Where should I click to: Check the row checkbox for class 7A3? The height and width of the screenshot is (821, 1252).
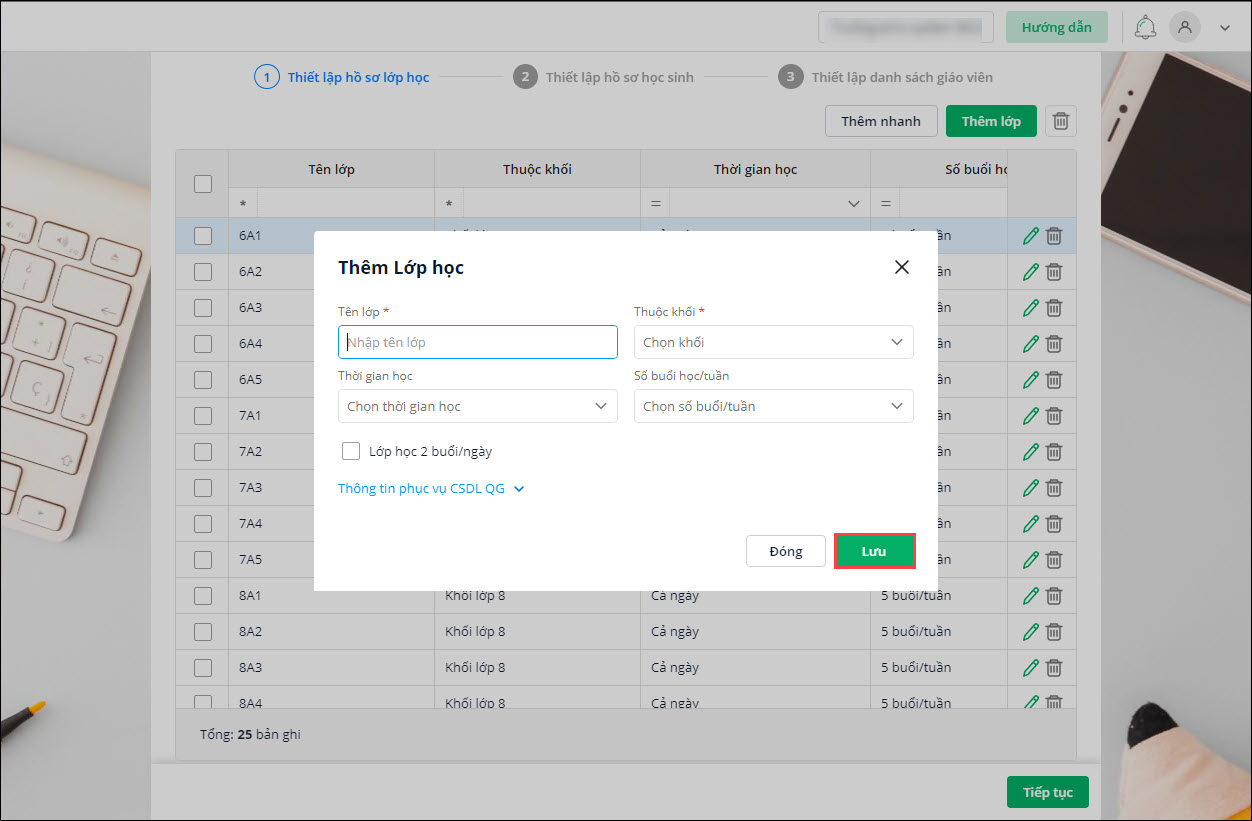click(x=203, y=488)
